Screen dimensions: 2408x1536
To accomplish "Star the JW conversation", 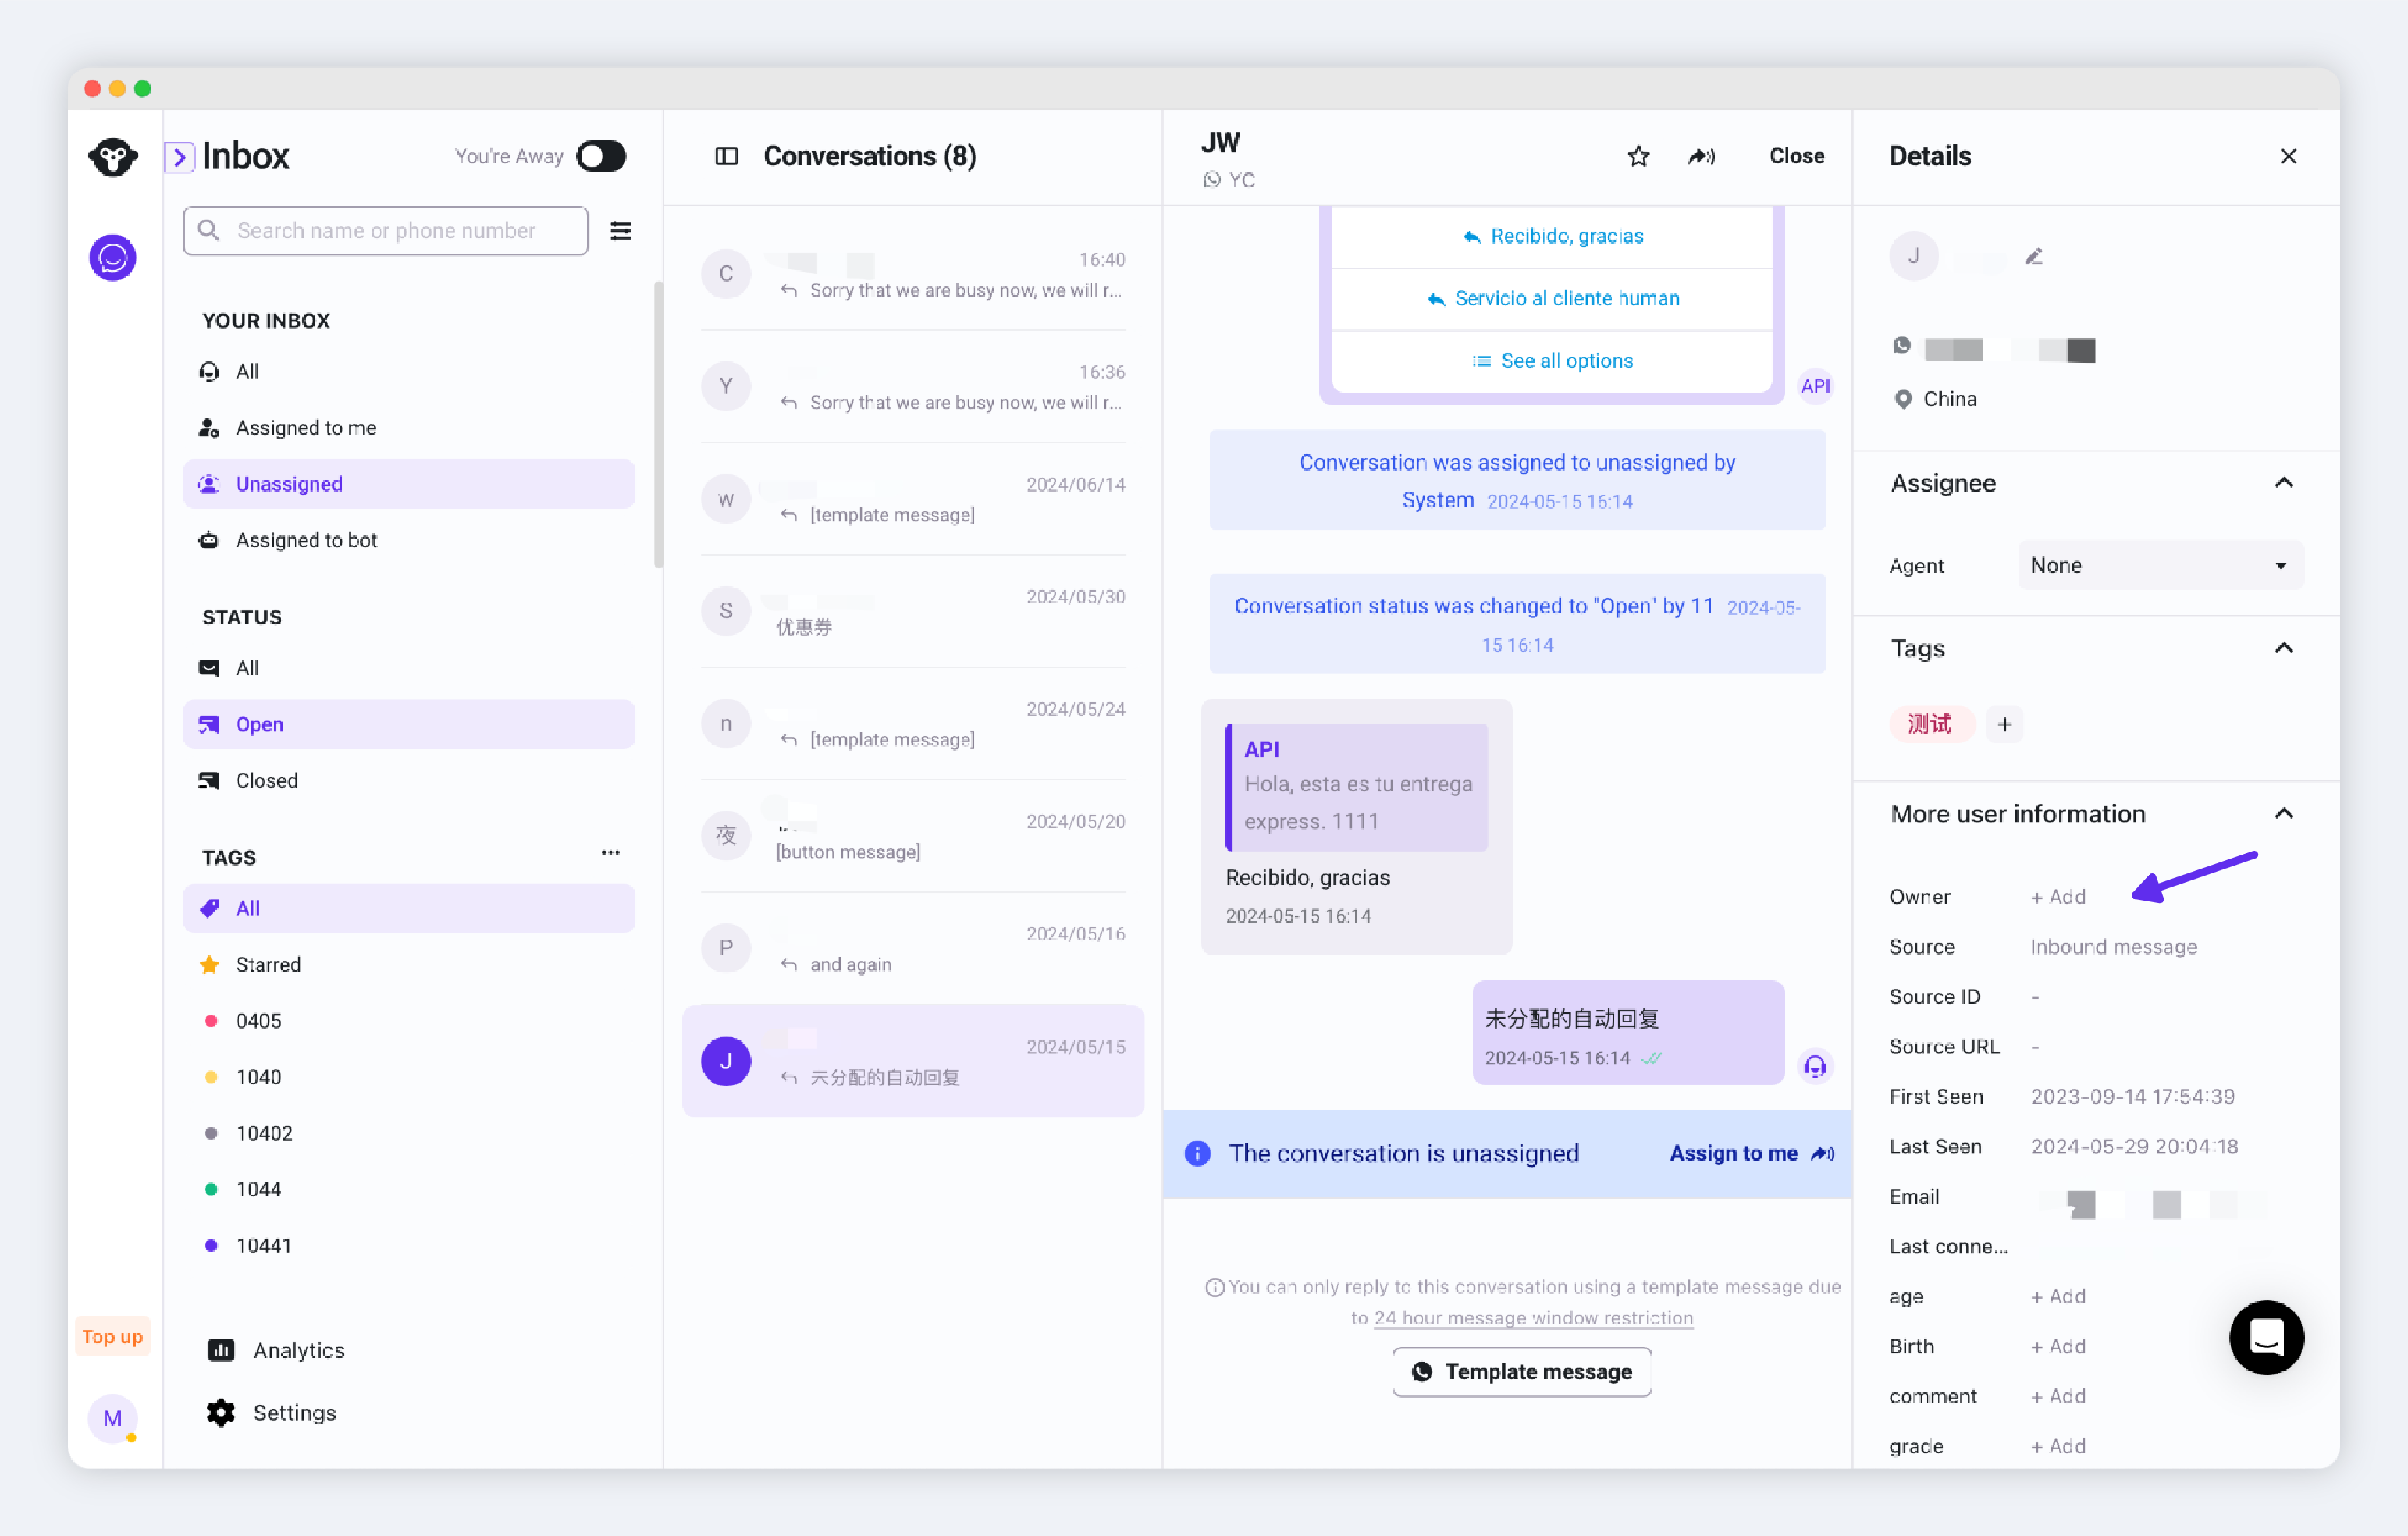I will (1638, 156).
